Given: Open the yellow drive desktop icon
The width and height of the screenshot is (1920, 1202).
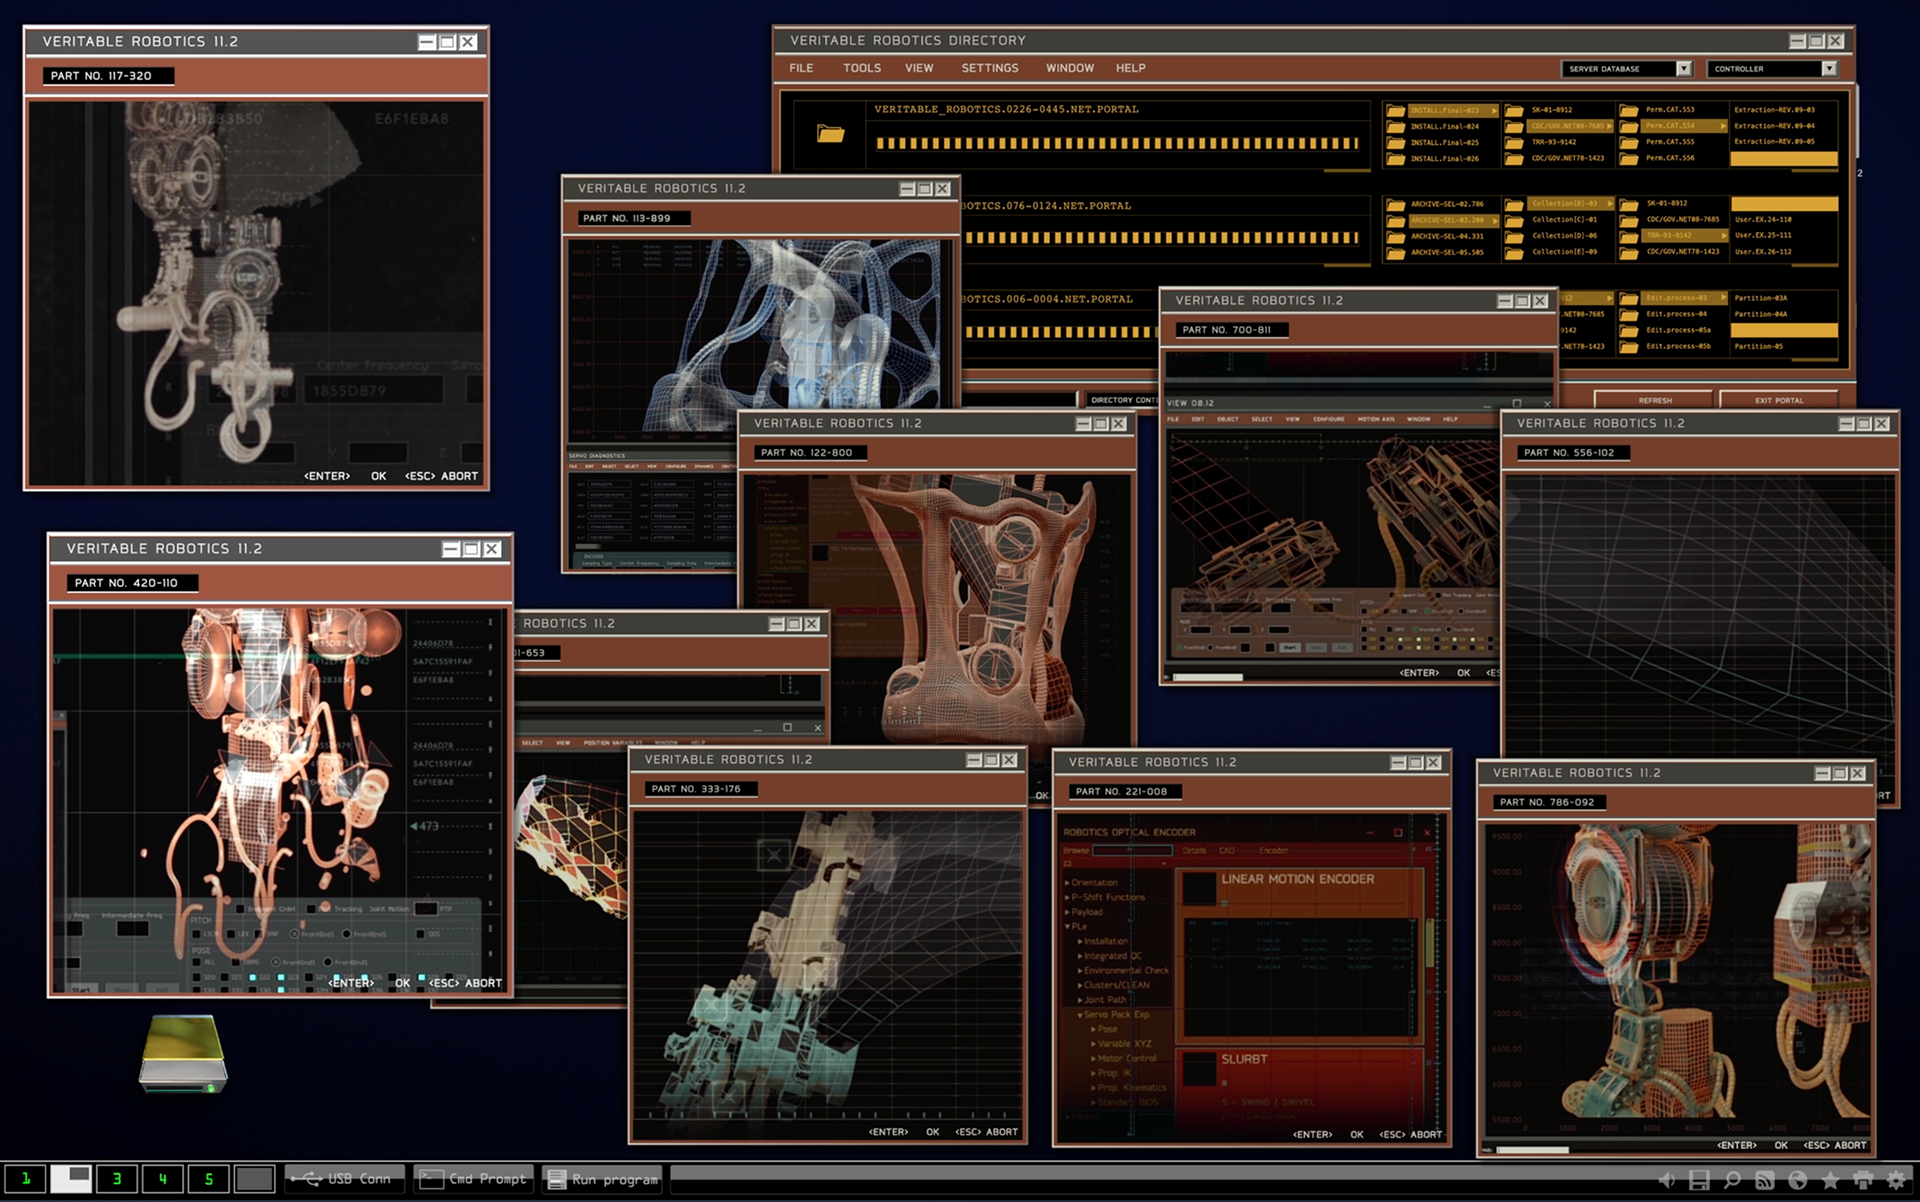Looking at the screenshot, I should 183,1053.
